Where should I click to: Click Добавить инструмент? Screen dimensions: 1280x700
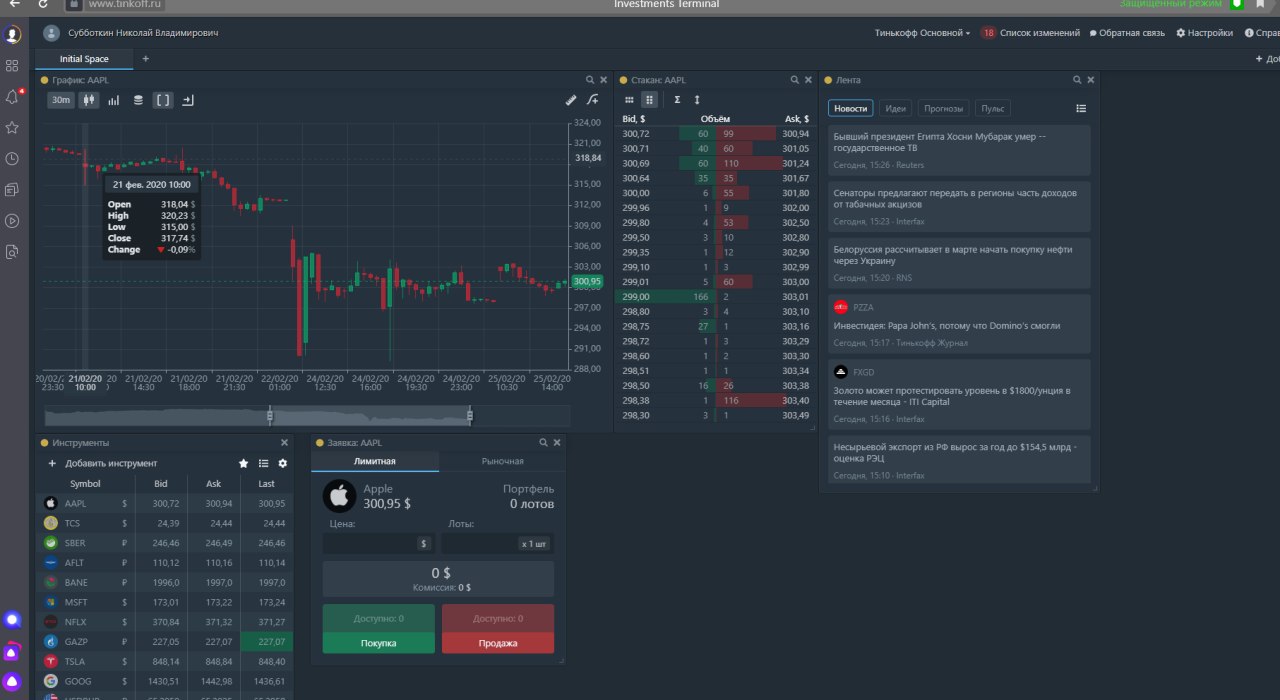[x=103, y=463]
